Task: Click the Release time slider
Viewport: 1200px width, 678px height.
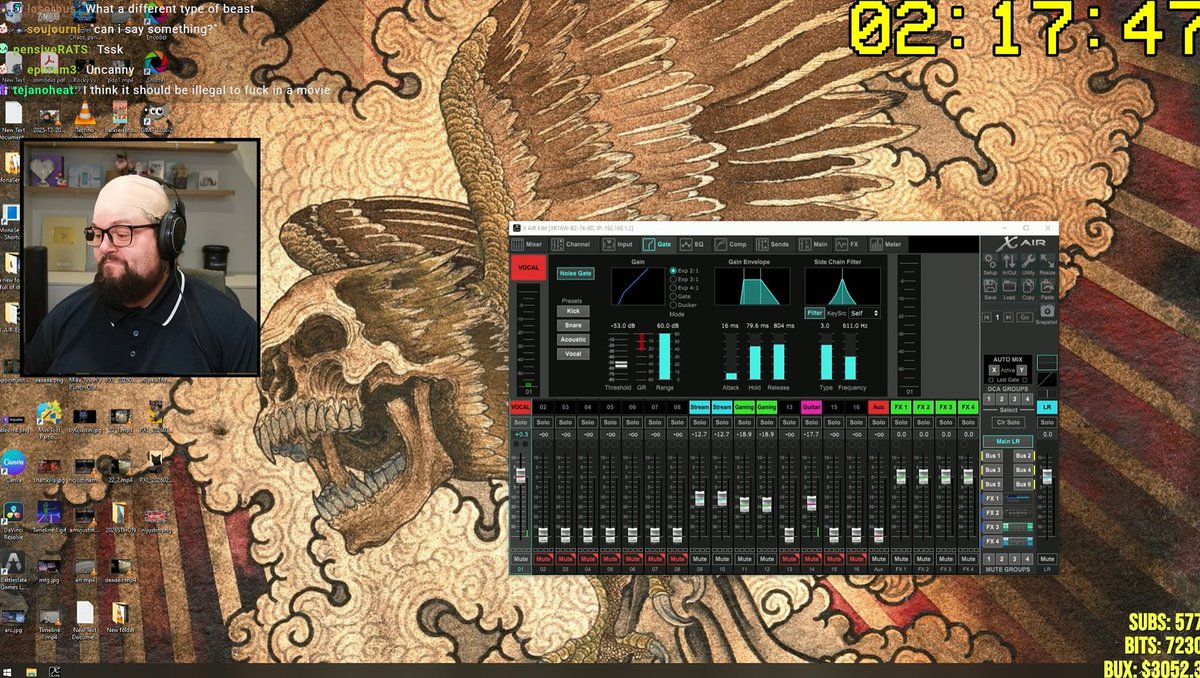Action: point(778,355)
